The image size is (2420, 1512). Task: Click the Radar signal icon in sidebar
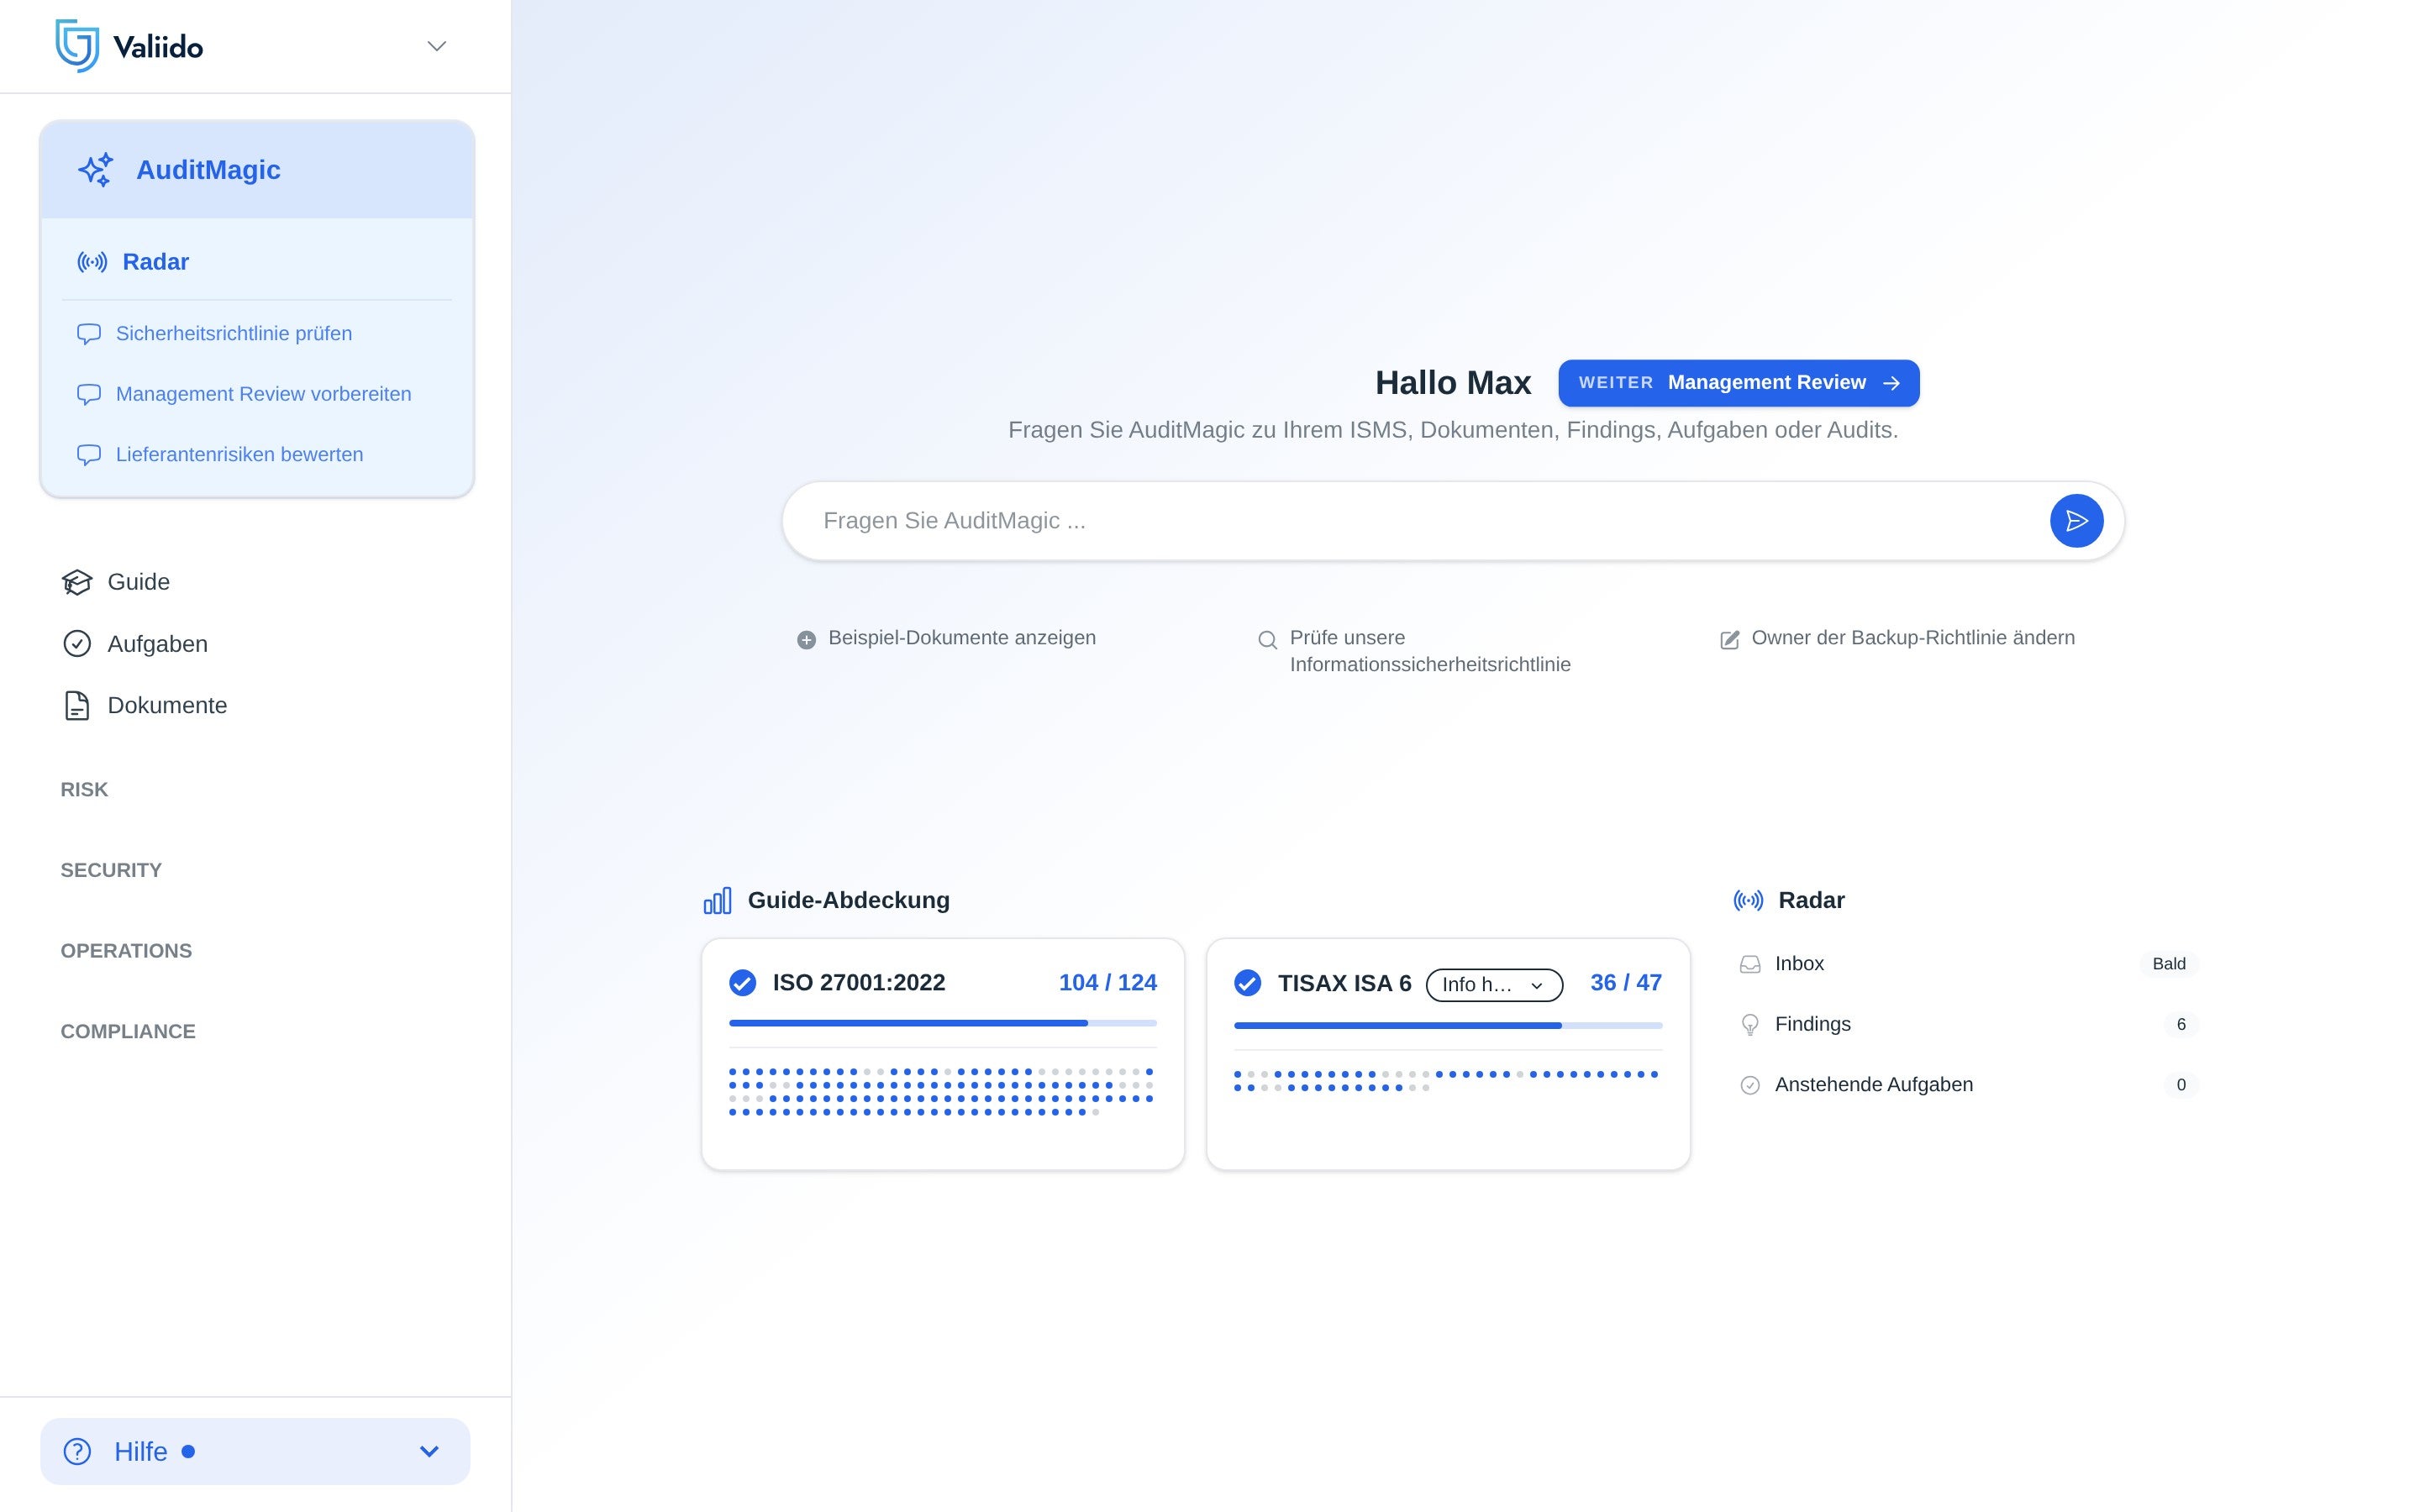click(92, 262)
